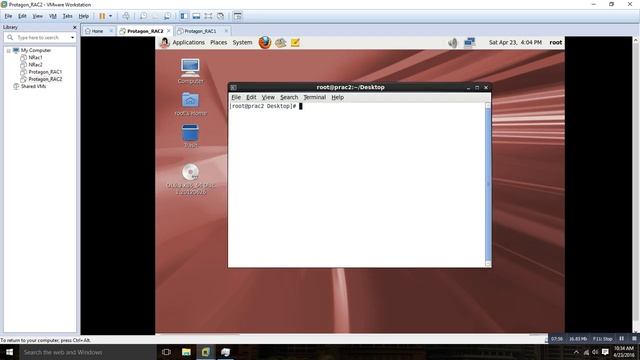The image size is (640, 360).
Task: Click the console view icon in toolbar
Action: 238,16
